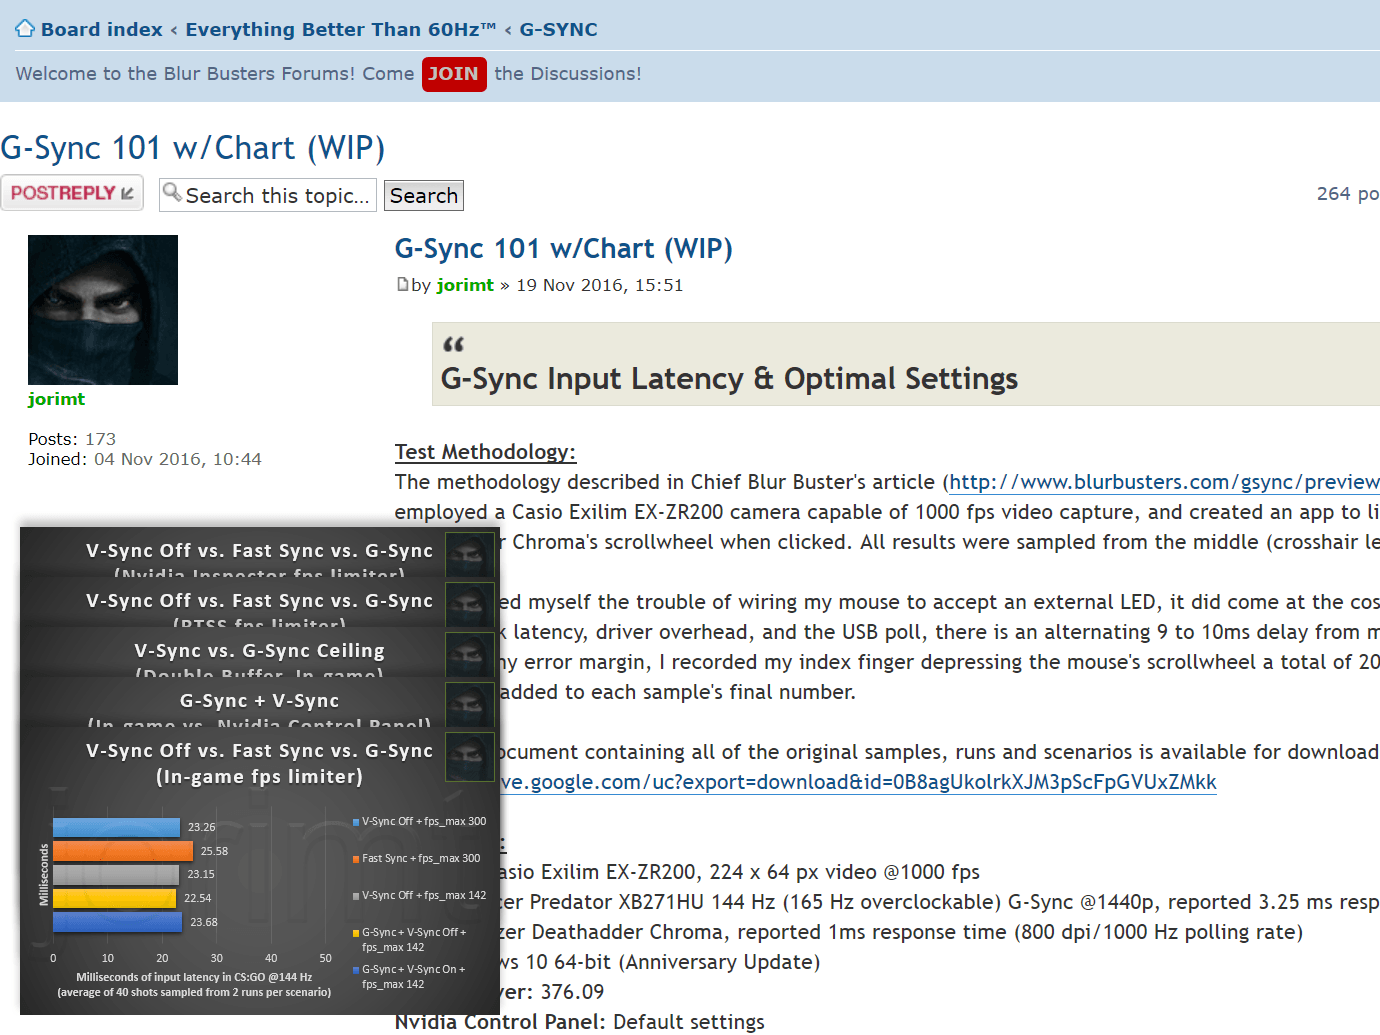This screenshot has width=1380, height=1035.
Task: Open the blurbusters.com gsync preview link
Action: [1164, 482]
